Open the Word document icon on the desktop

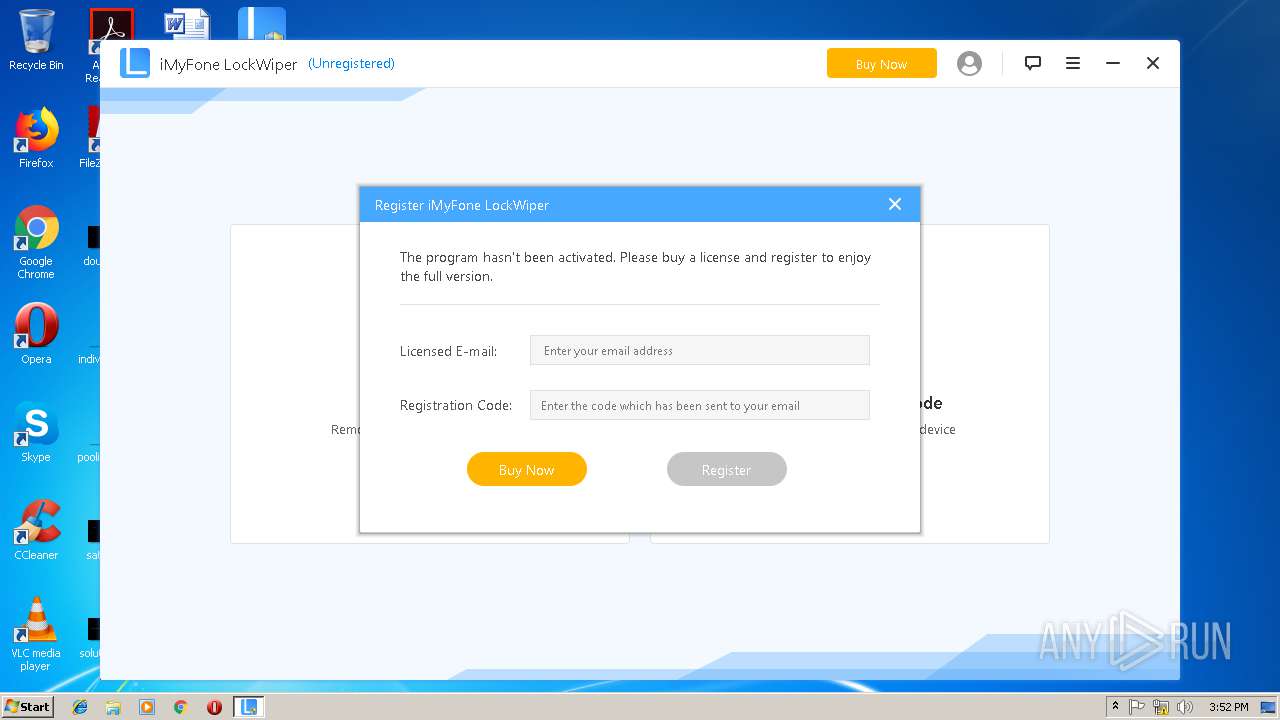[x=187, y=24]
